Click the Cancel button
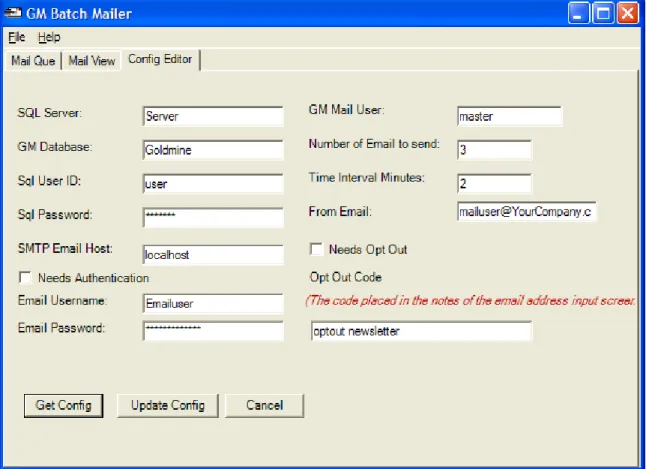 (x=264, y=406)
